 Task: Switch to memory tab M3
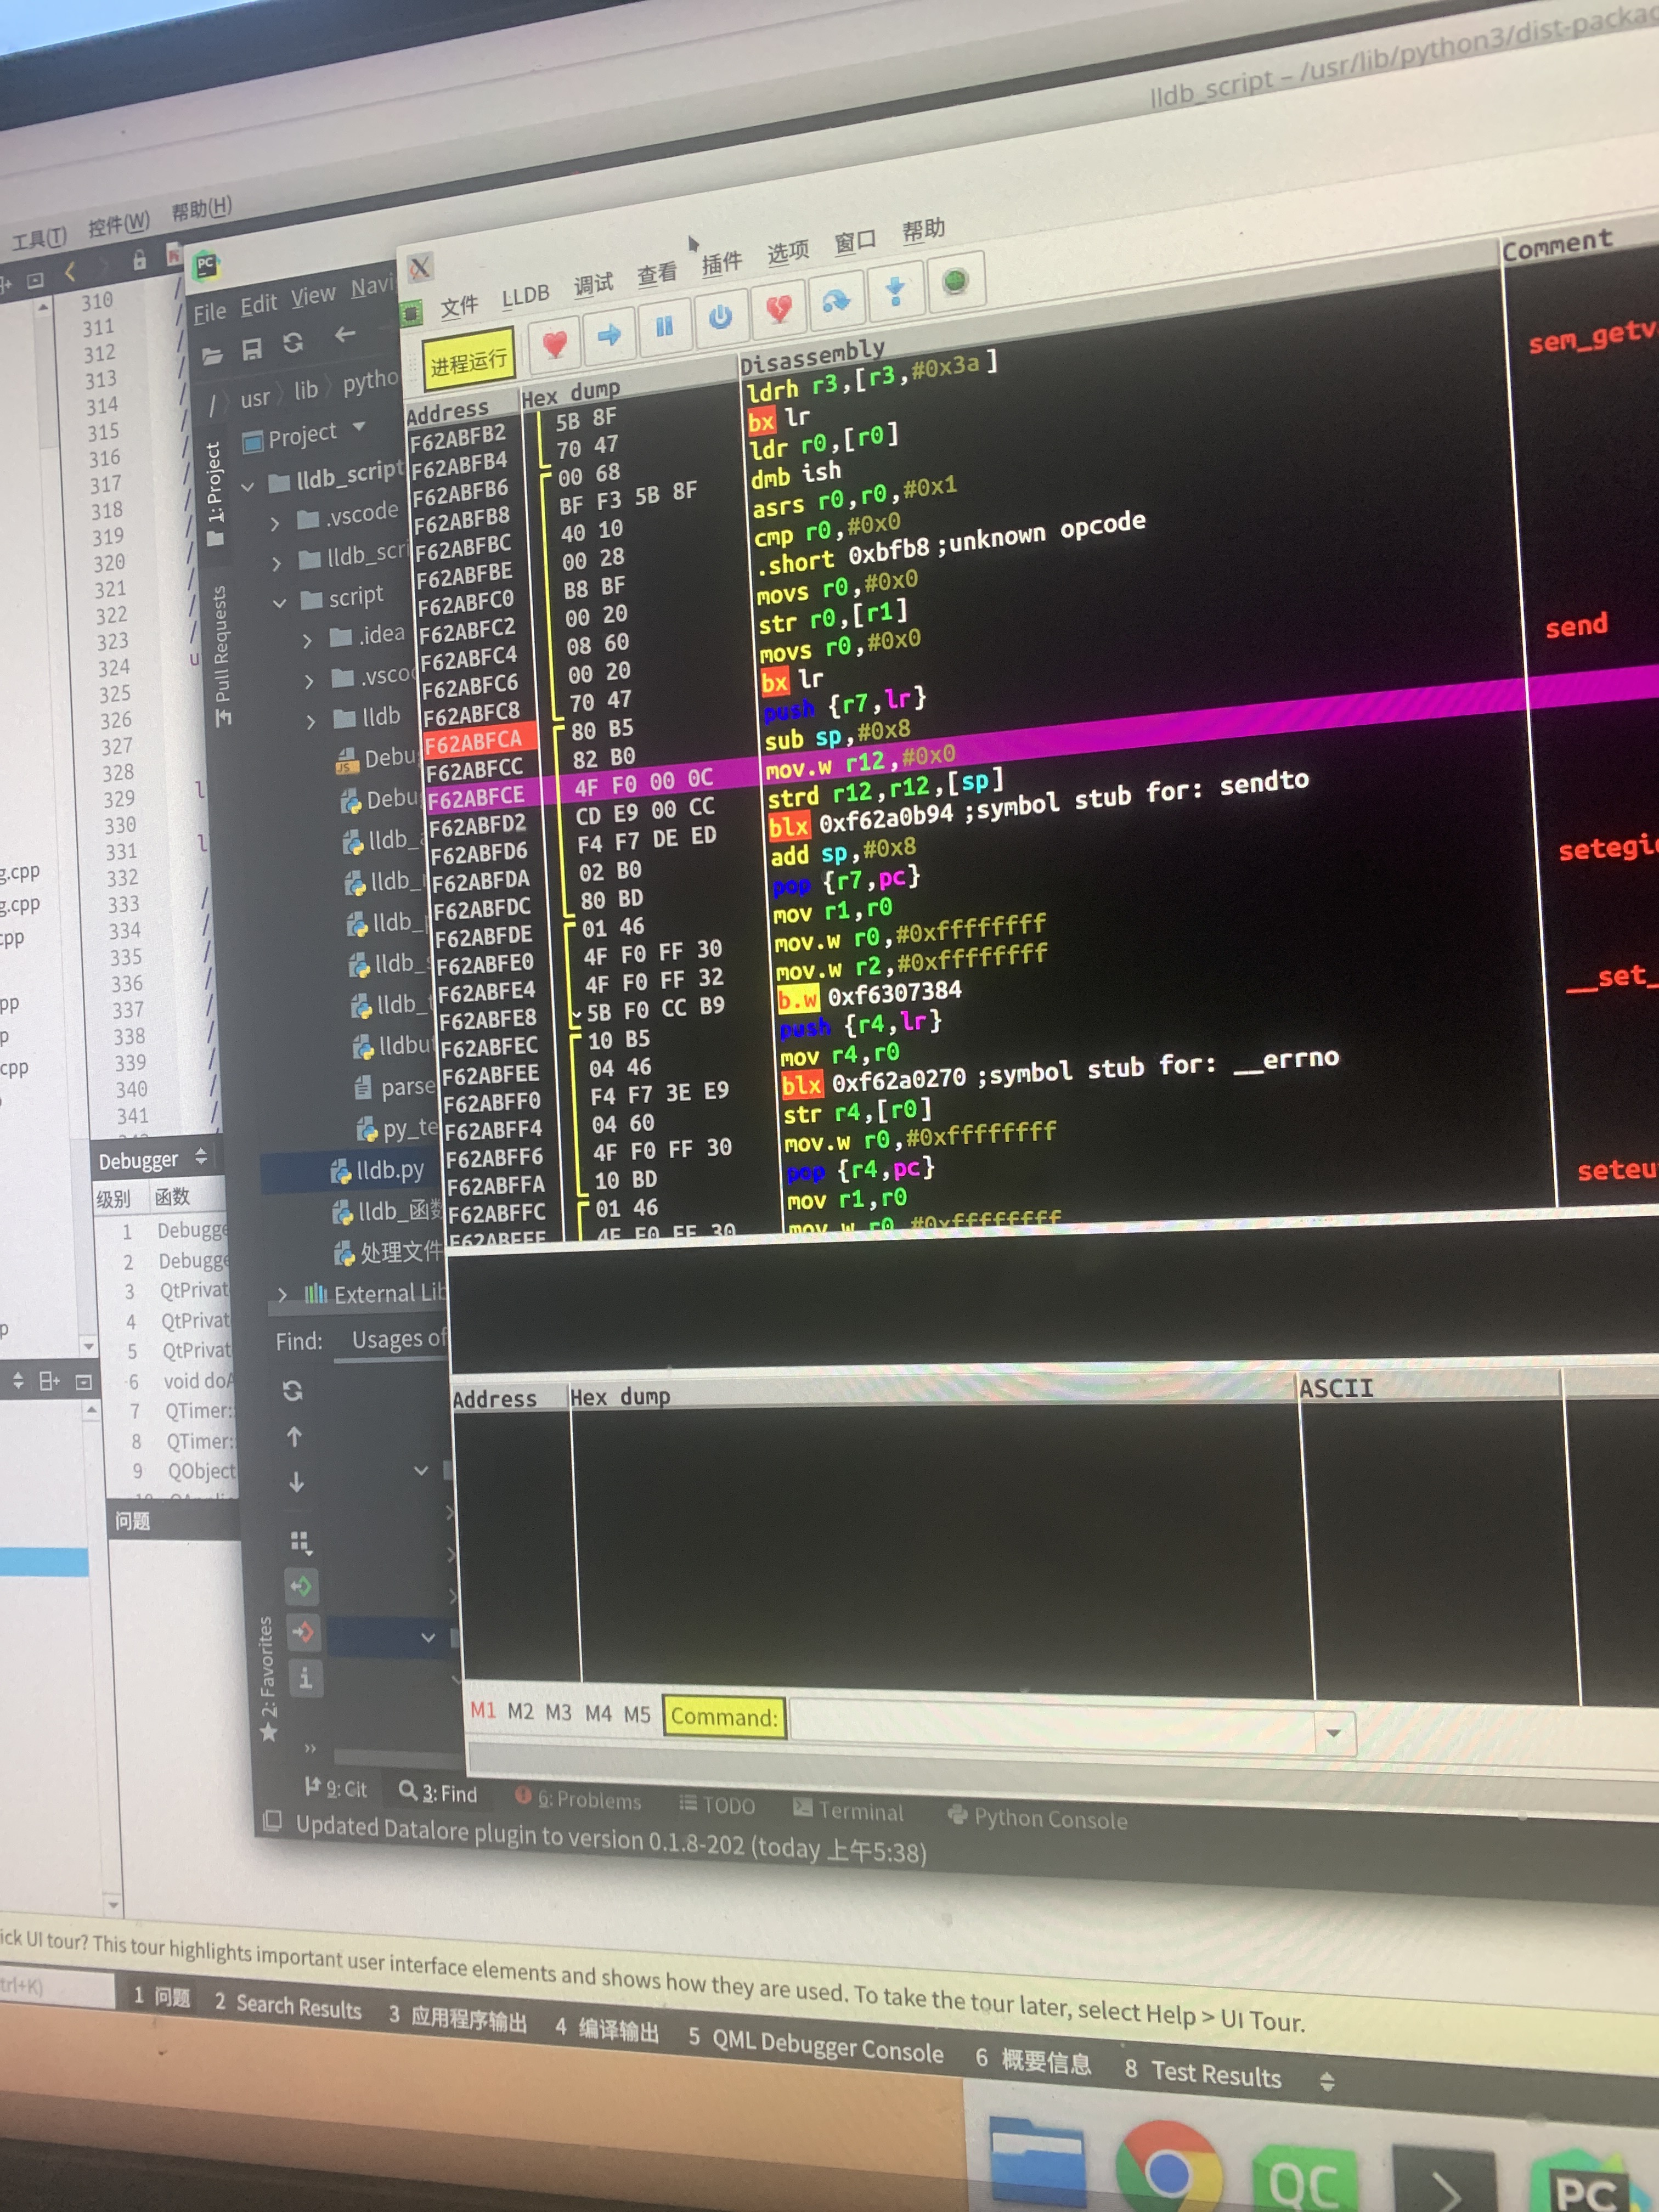[558, 1712]
